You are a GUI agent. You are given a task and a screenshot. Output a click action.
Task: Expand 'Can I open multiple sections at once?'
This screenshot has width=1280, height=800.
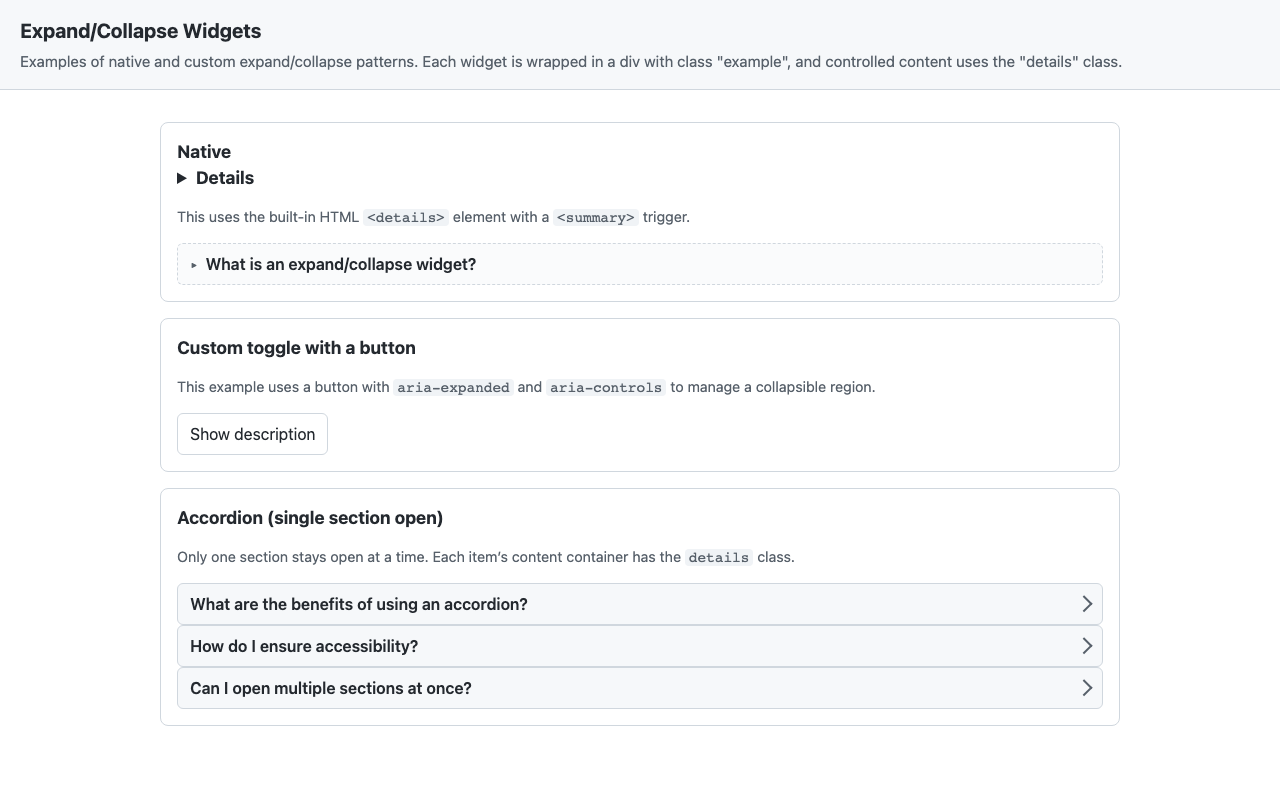click(x=332, y=688)
